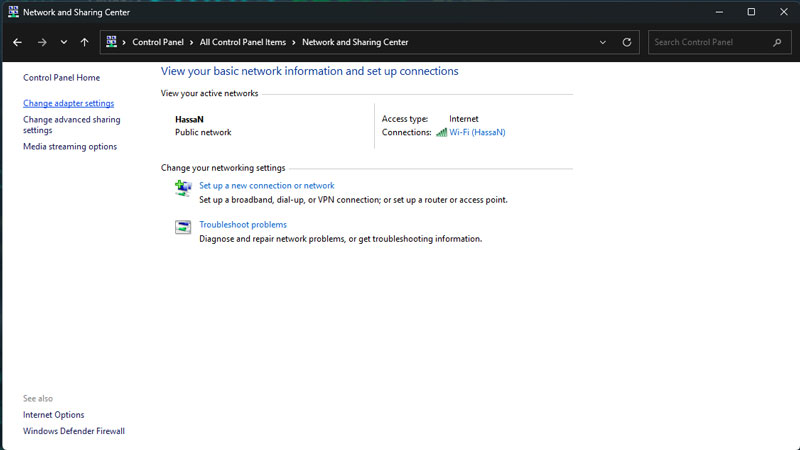Click the Public network label
This screenshot has height=450, width=800.
click(x=203, y=132)
